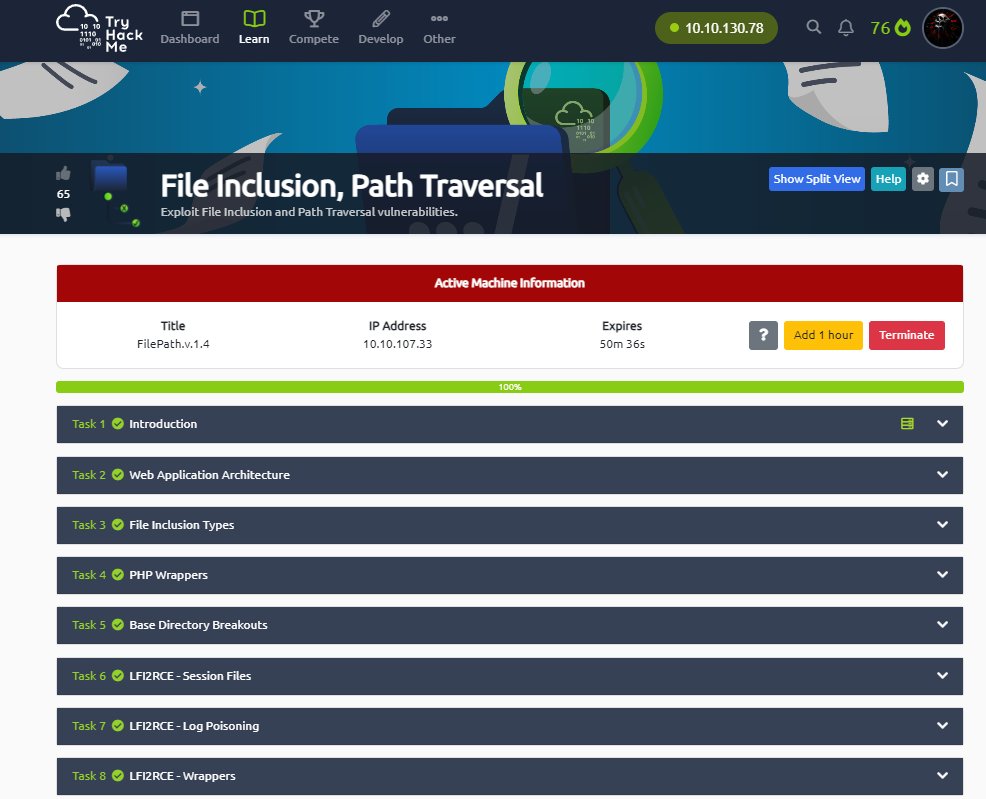
Task: Open Web Application Architecture task title
Action: pyautogui.click(x=209, y=475)
